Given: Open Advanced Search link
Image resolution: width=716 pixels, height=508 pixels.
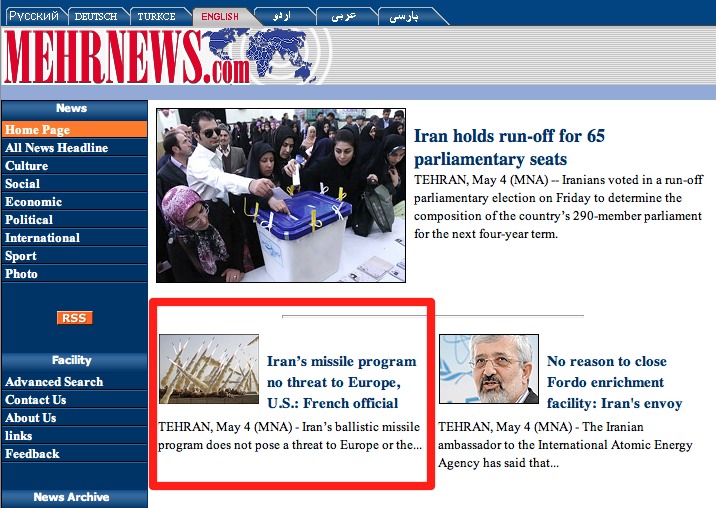Looking at the screenshot, I should click(74, 381).
